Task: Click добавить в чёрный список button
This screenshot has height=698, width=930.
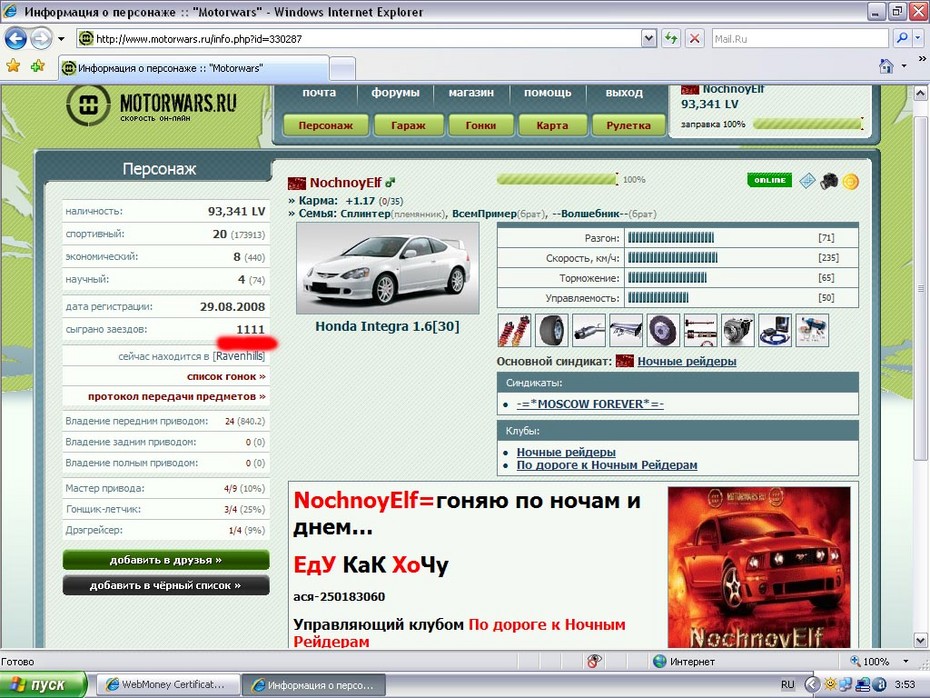Action: [x=165, y=585]
